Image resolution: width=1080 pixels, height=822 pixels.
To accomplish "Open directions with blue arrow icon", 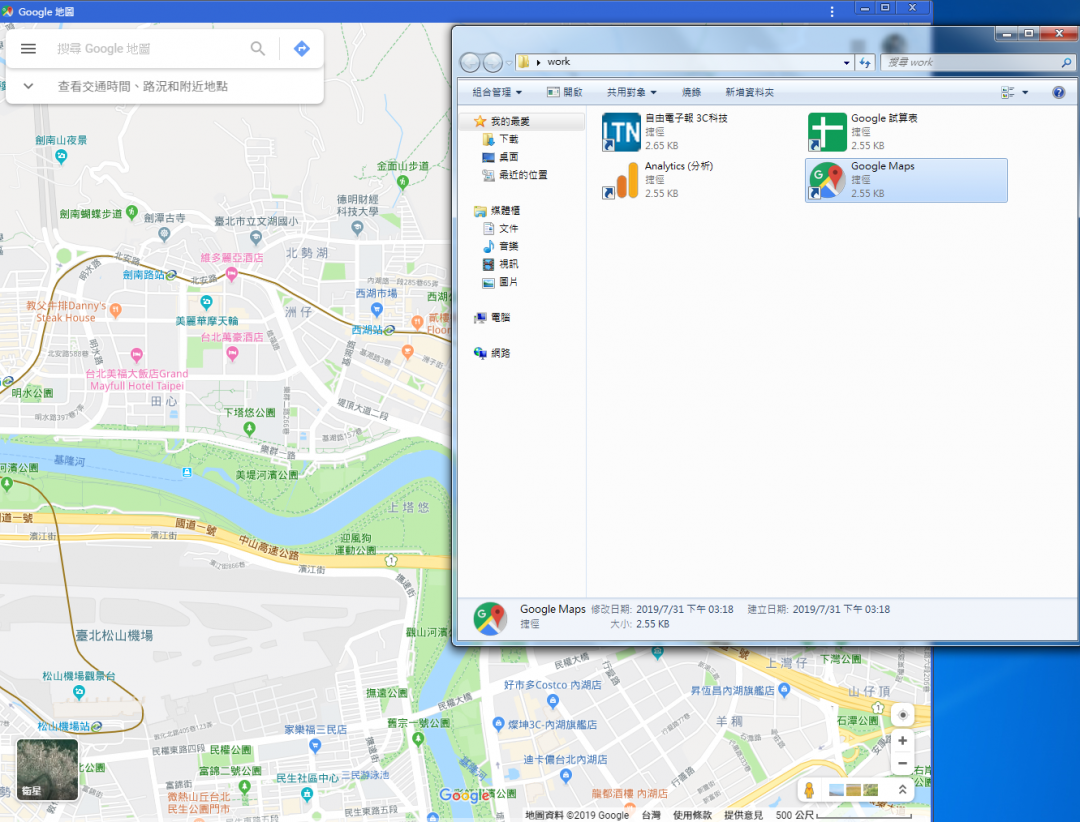I will [x=301, y=49].
